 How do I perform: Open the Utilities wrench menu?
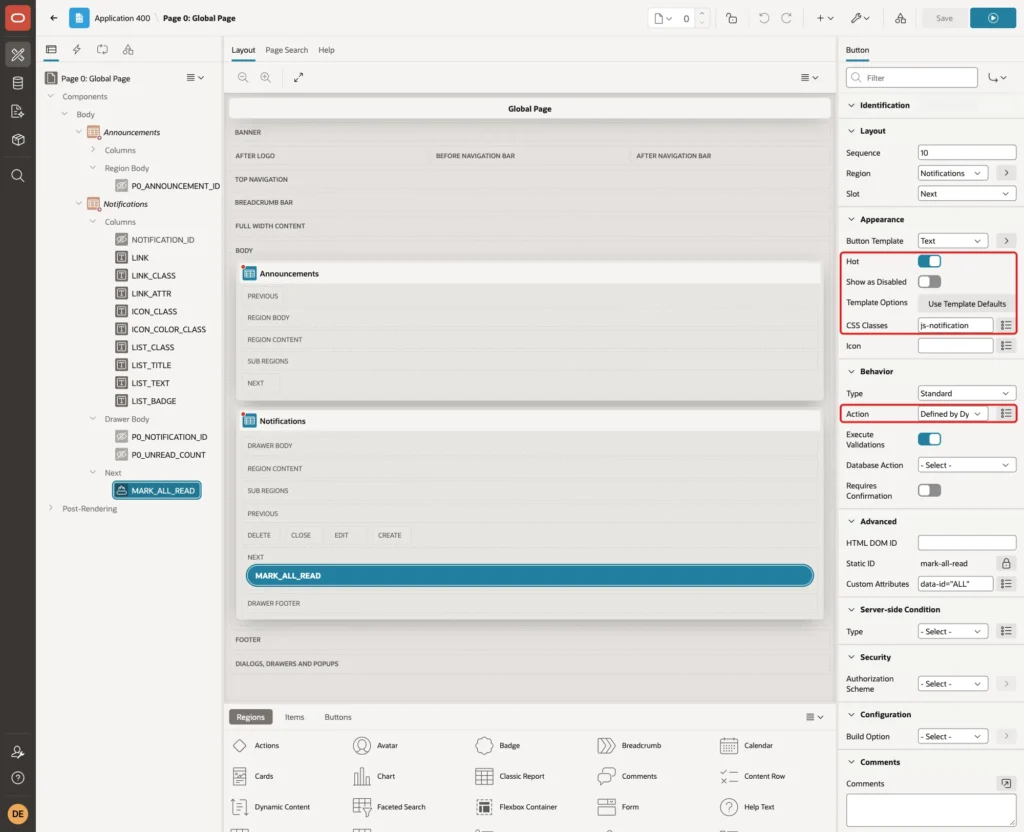[x=860, y=18]
